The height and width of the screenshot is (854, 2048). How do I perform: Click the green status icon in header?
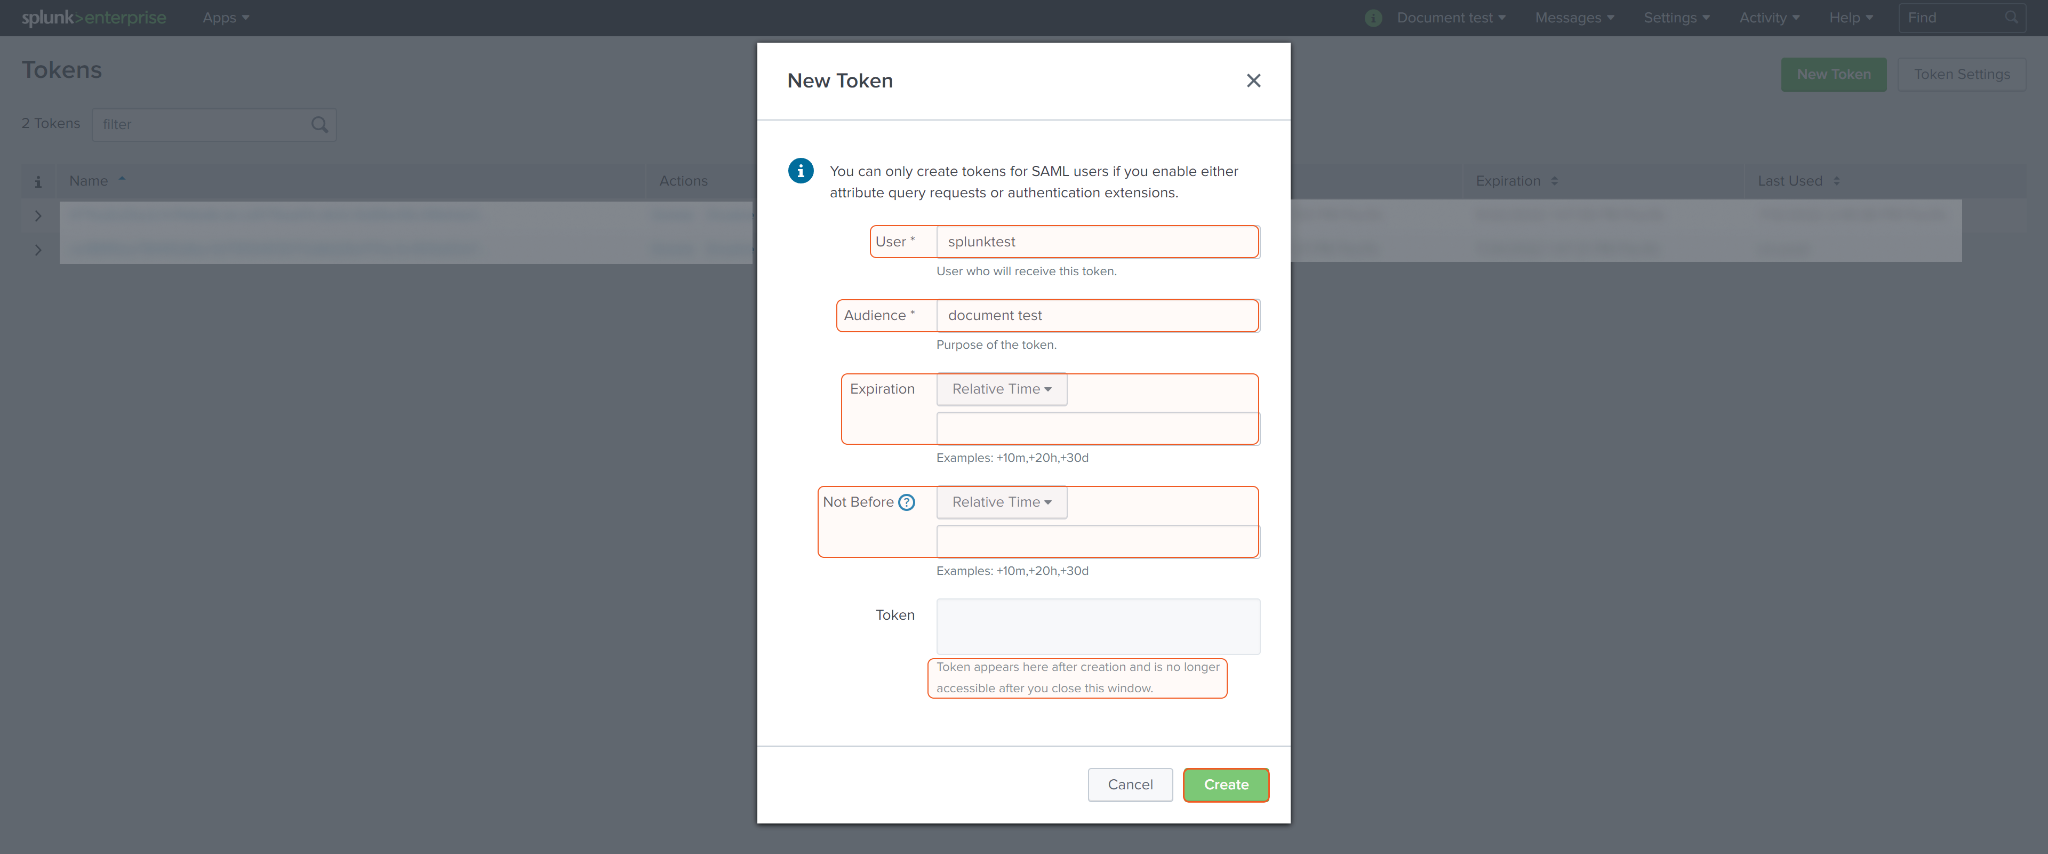coord(1374,18)
